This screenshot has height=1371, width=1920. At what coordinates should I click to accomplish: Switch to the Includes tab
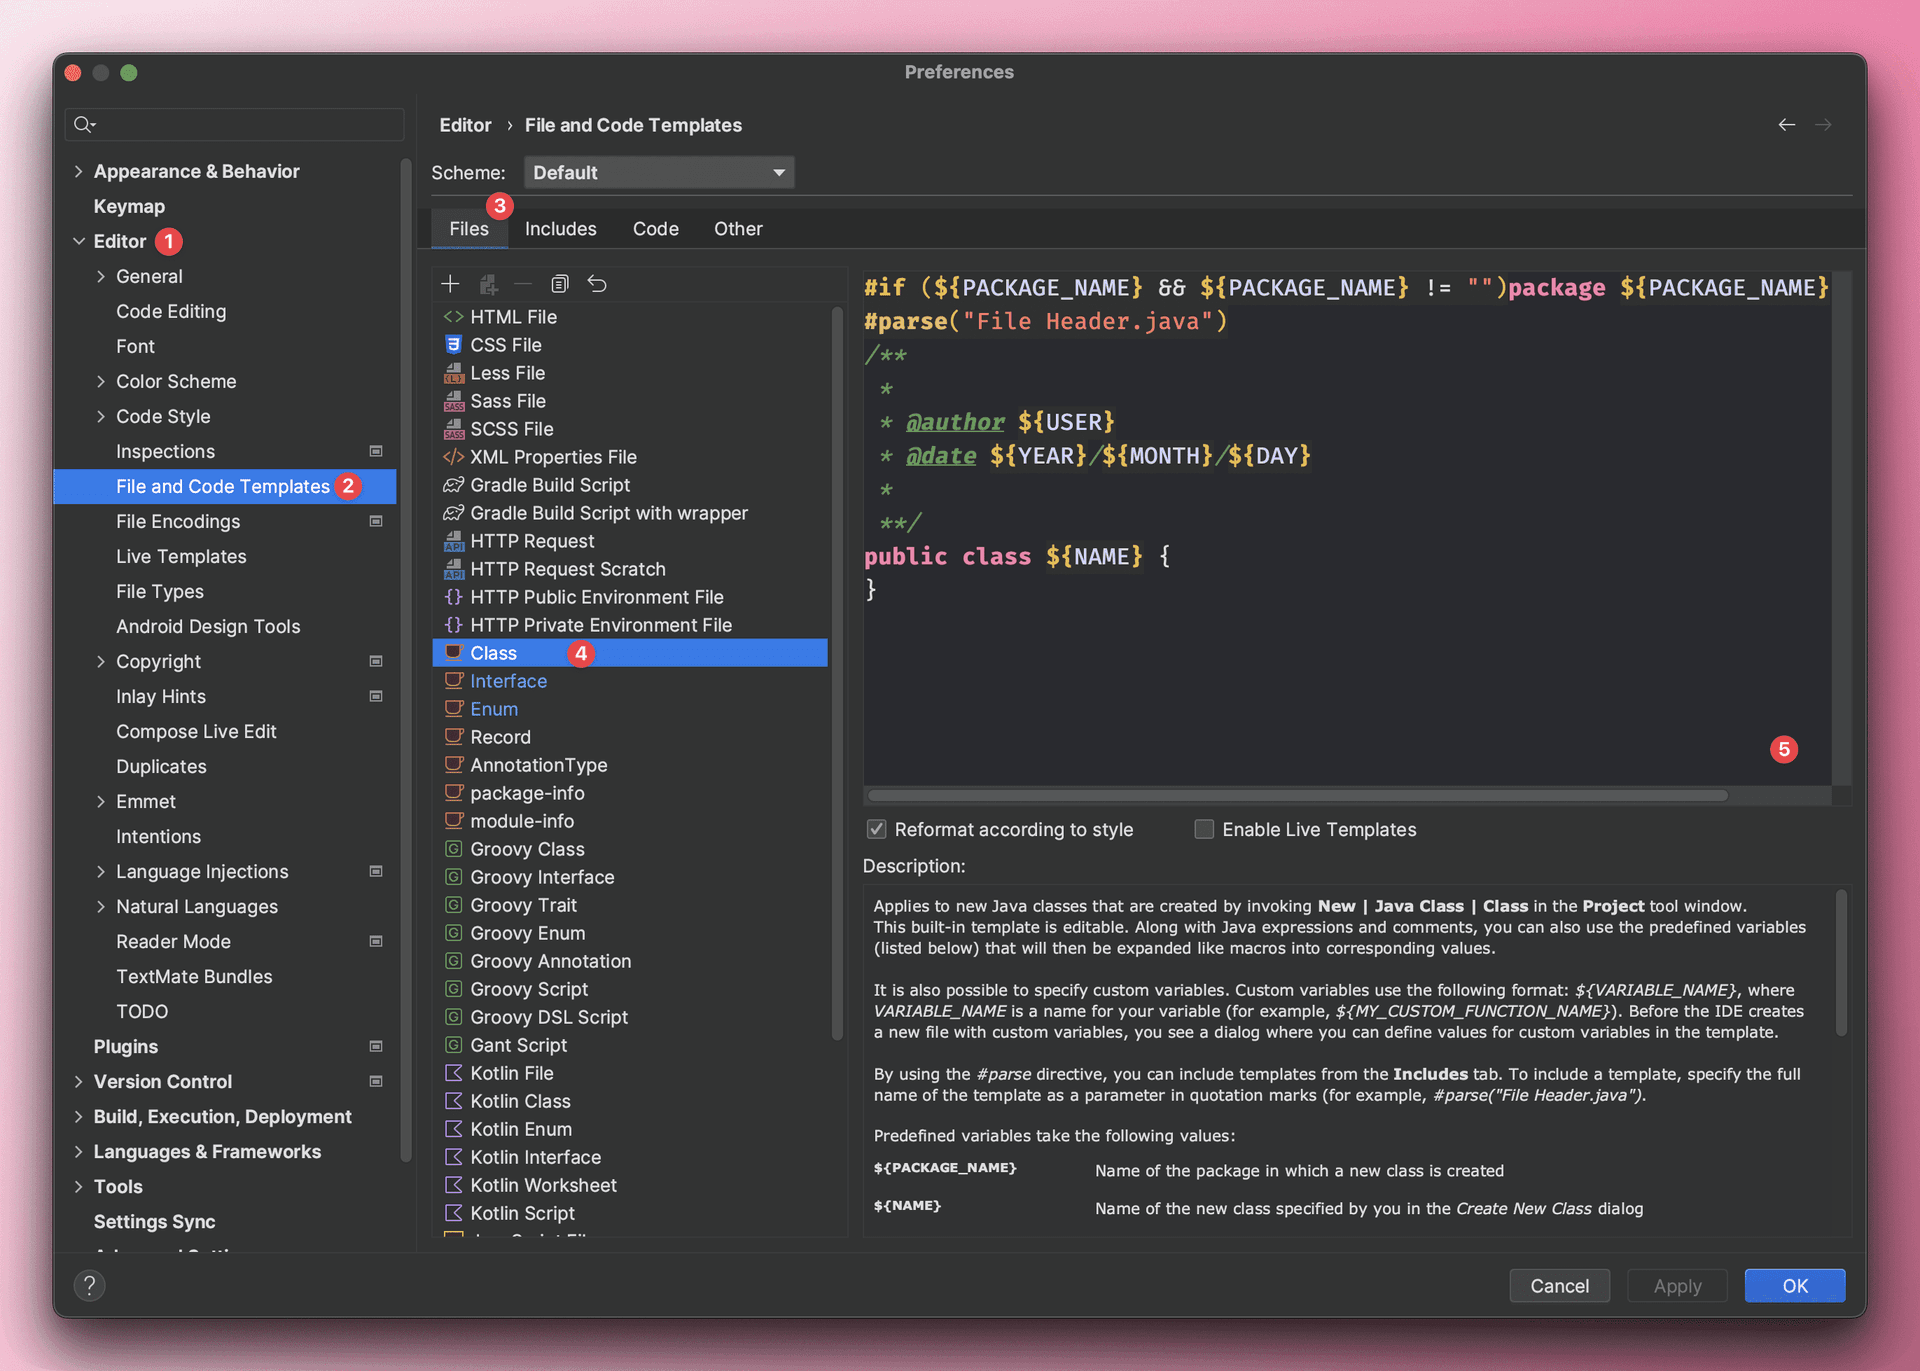coord(560,229)
